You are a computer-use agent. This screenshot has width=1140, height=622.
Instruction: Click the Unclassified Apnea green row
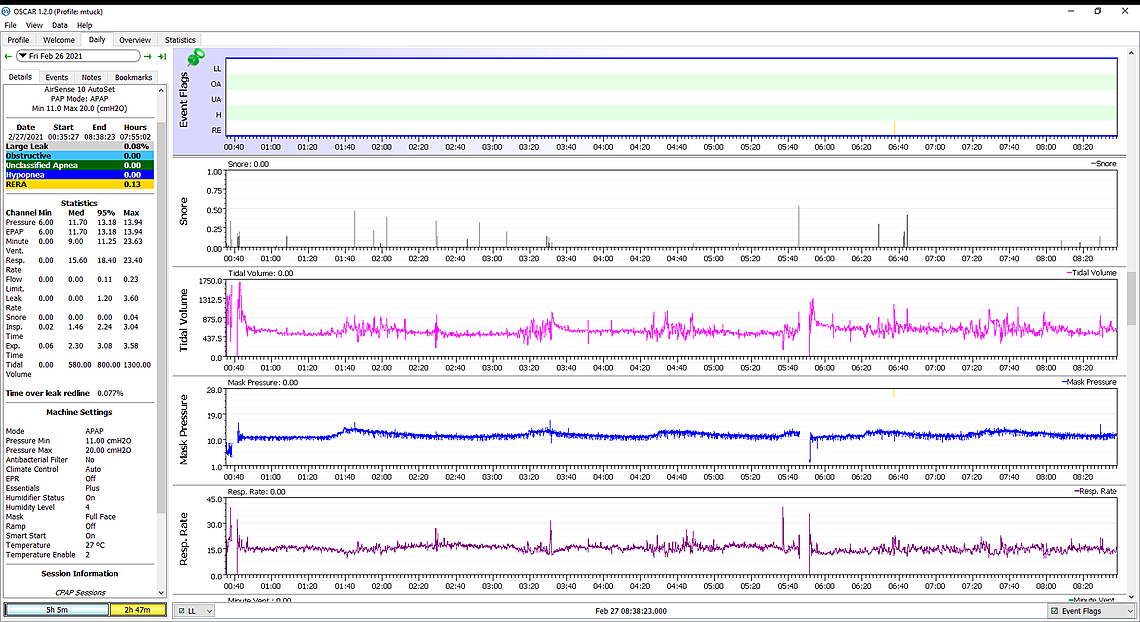pos(79,165)
